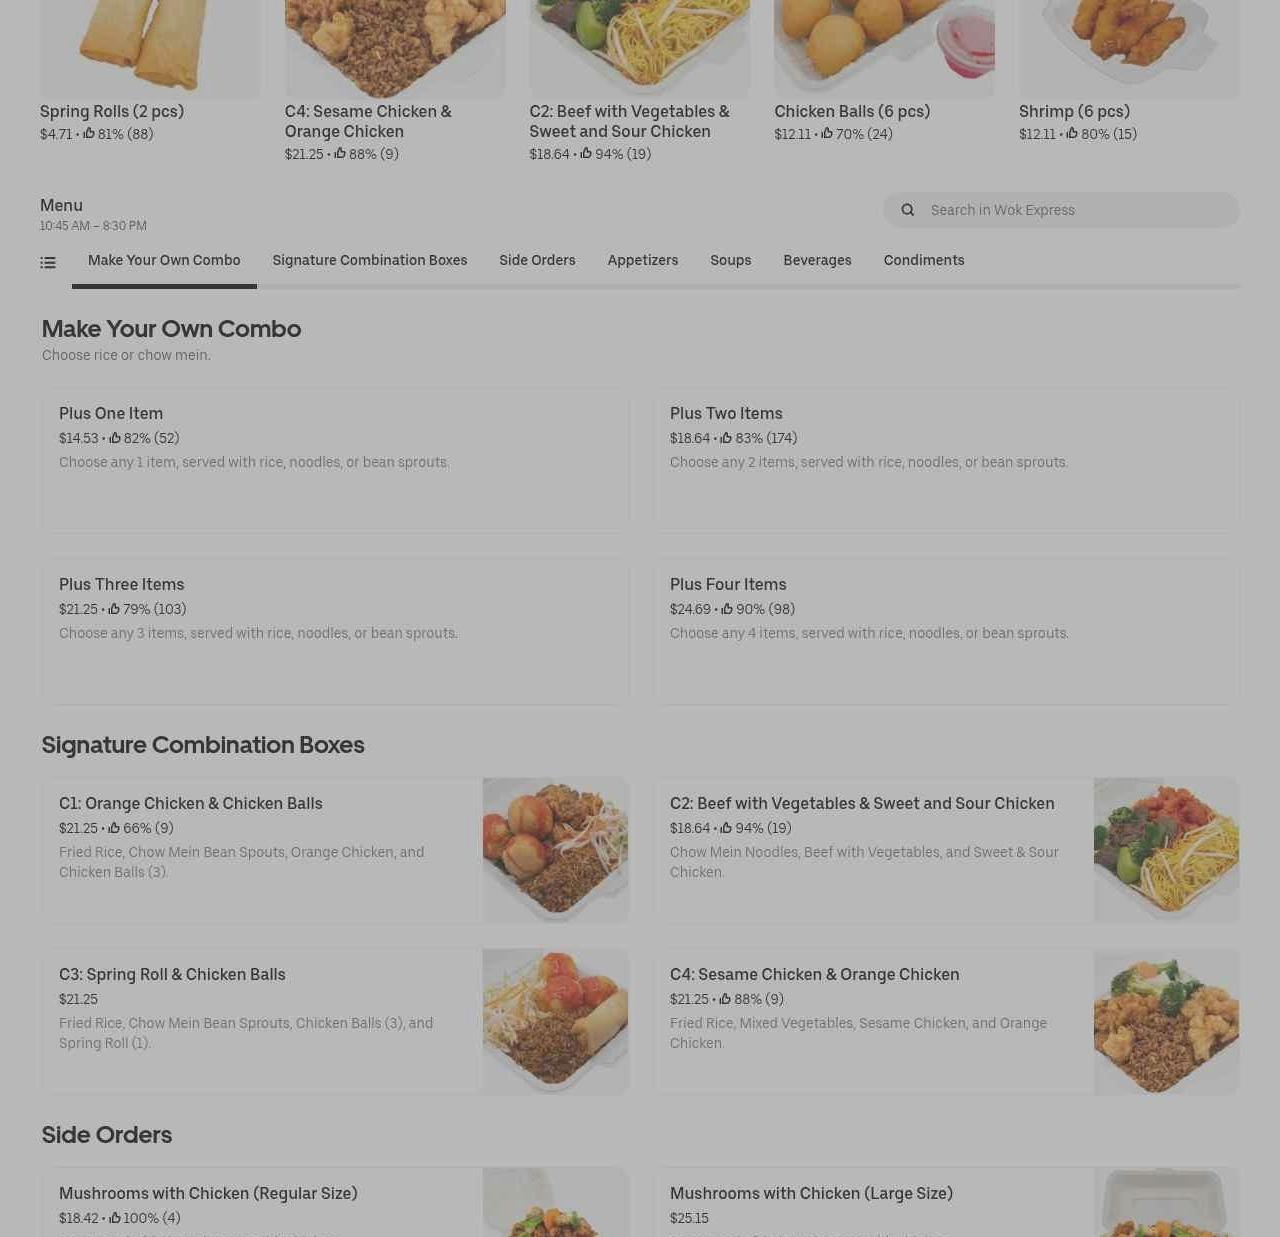Open the Soups tab

point(731,260)
